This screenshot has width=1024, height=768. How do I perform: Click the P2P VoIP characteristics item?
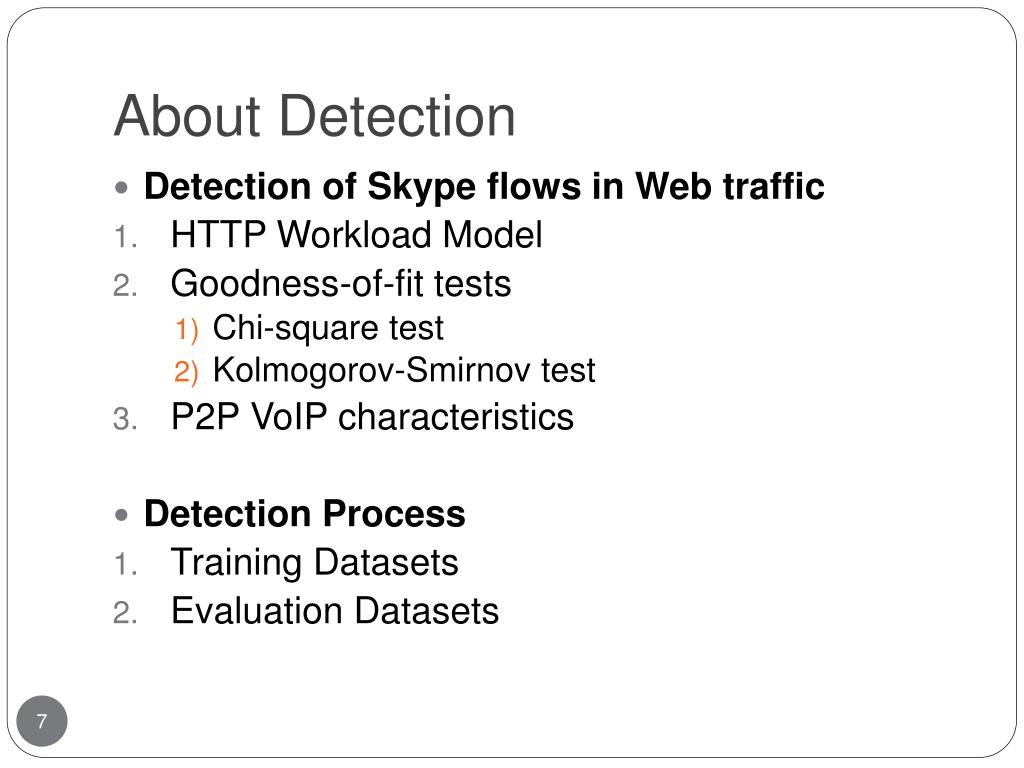(x=372, y=417)
